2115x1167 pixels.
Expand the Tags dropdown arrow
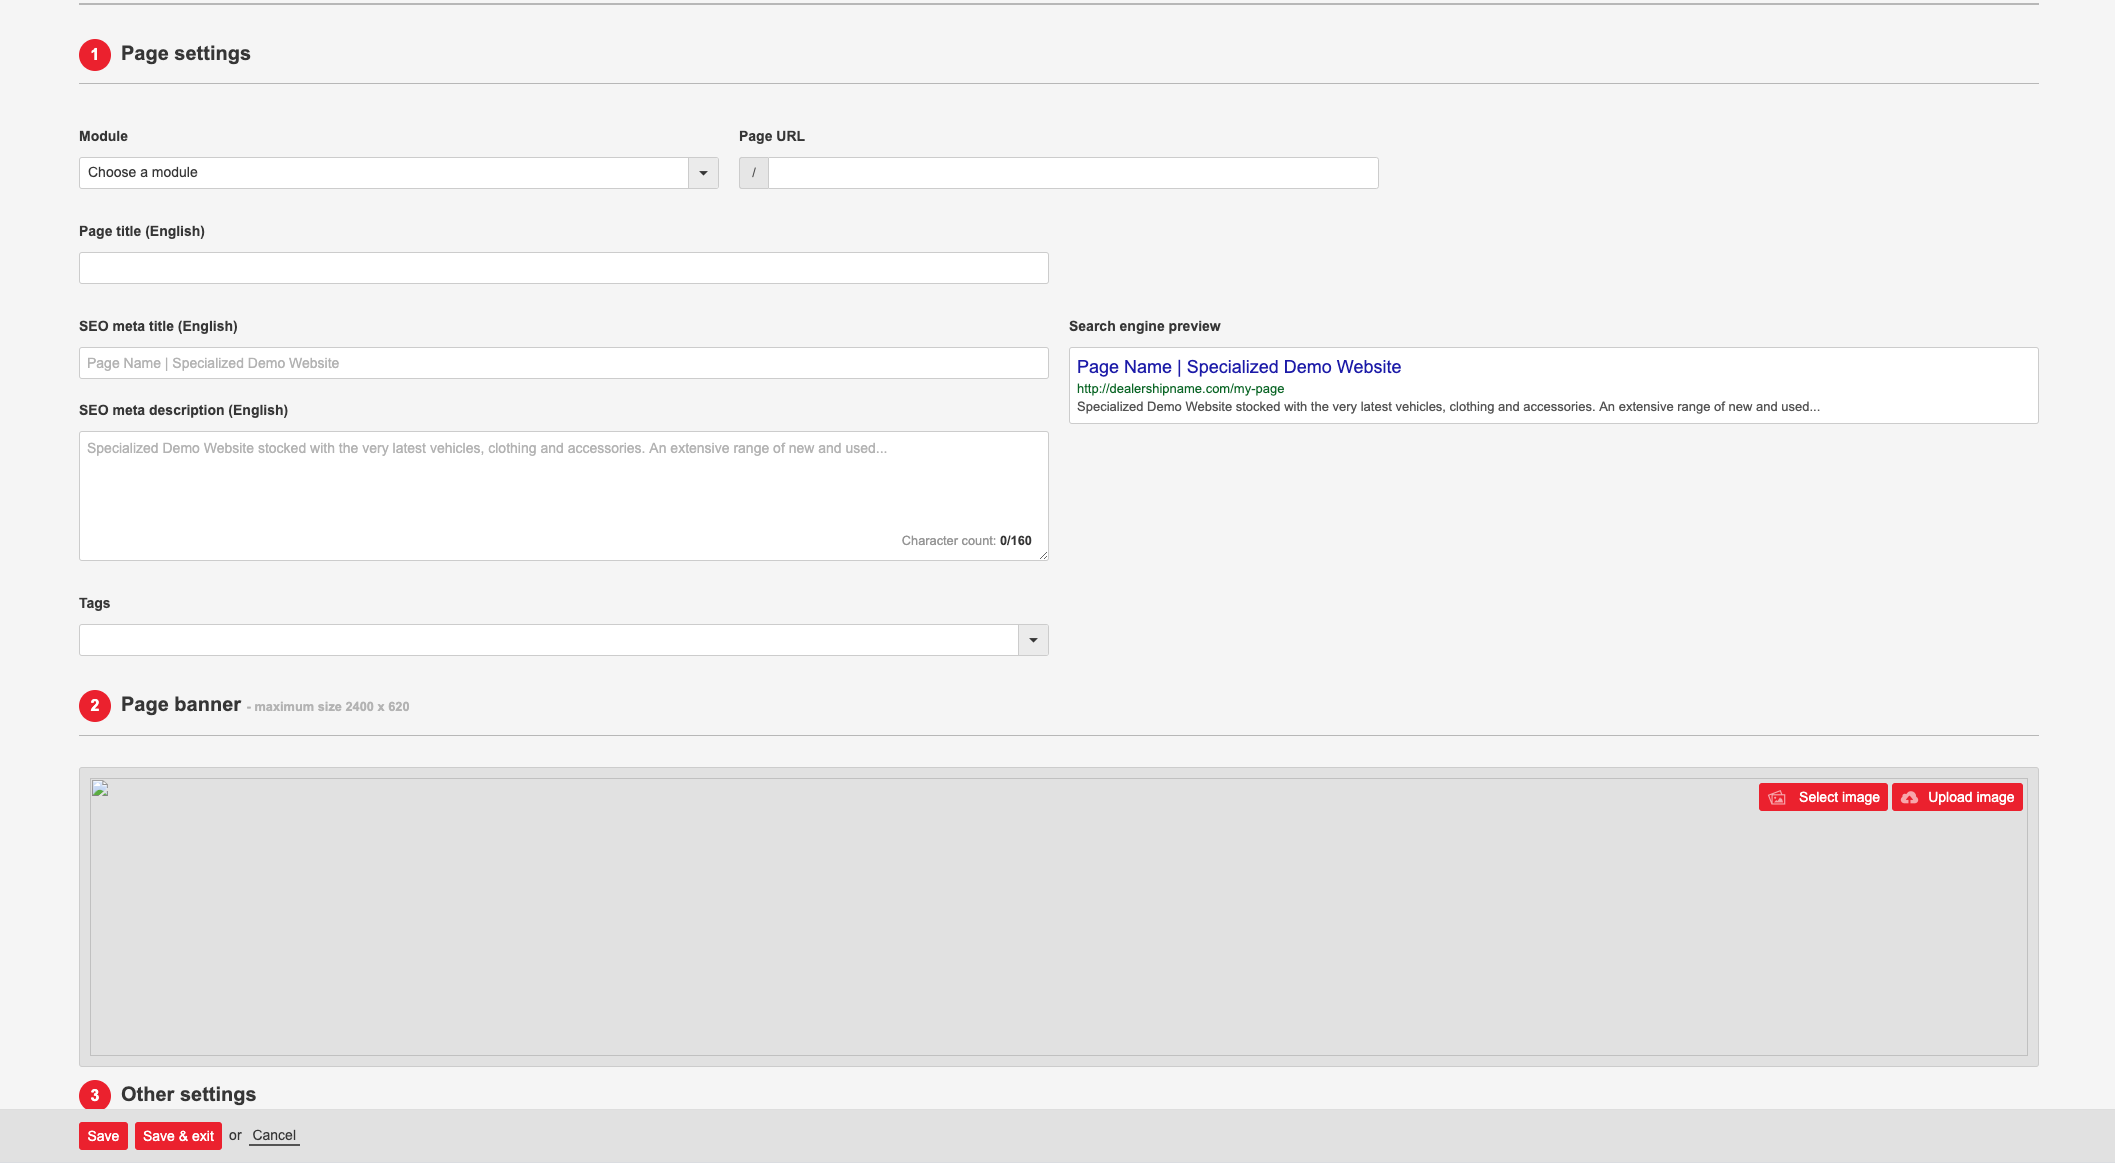[x=1033, y=639]
